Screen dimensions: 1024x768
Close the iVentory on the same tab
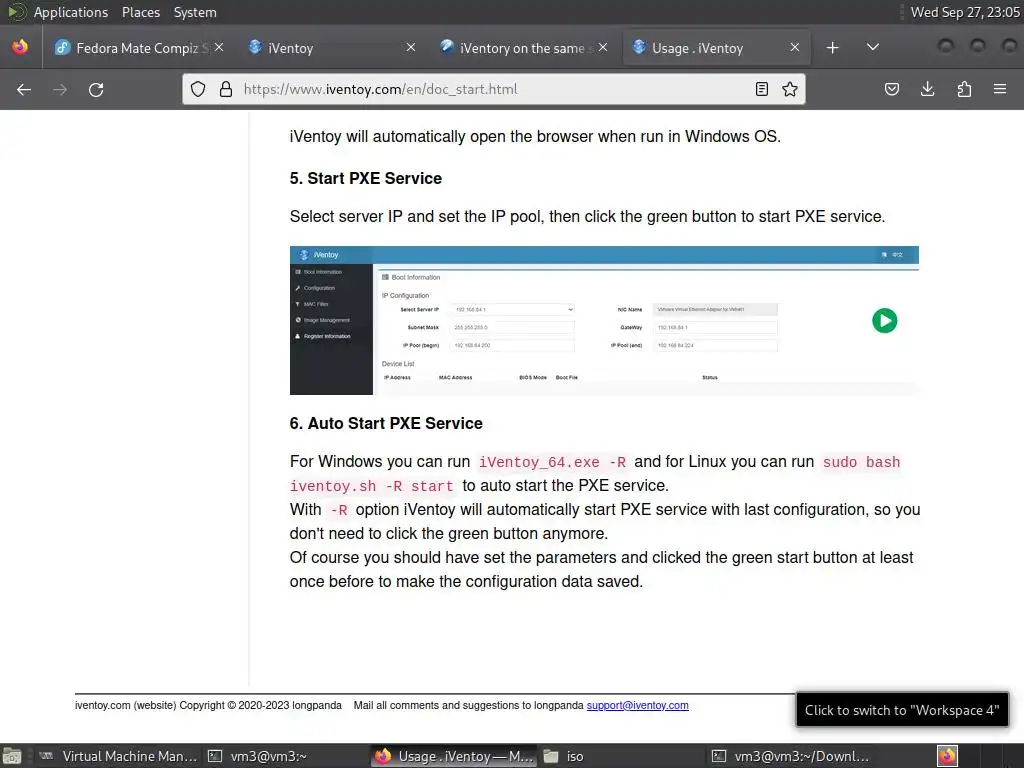coord(603,47)
